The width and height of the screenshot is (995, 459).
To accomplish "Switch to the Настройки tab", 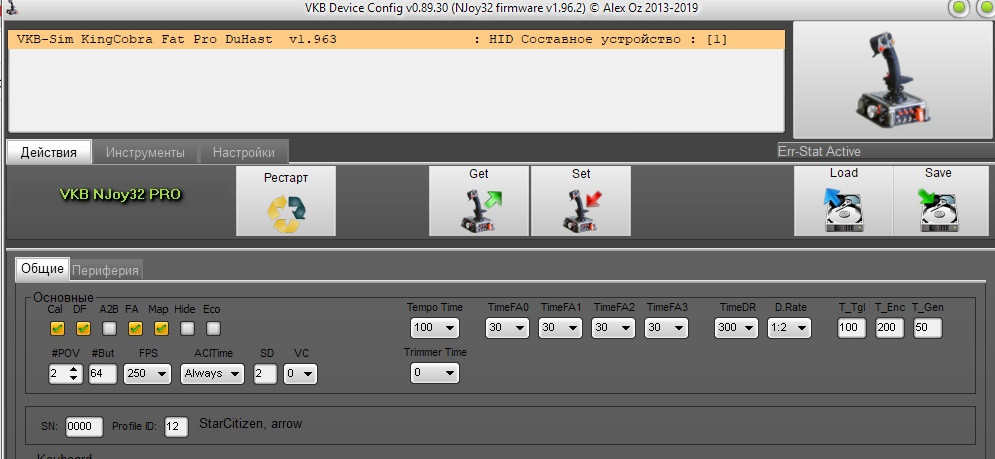I will [x=244, y=152].
